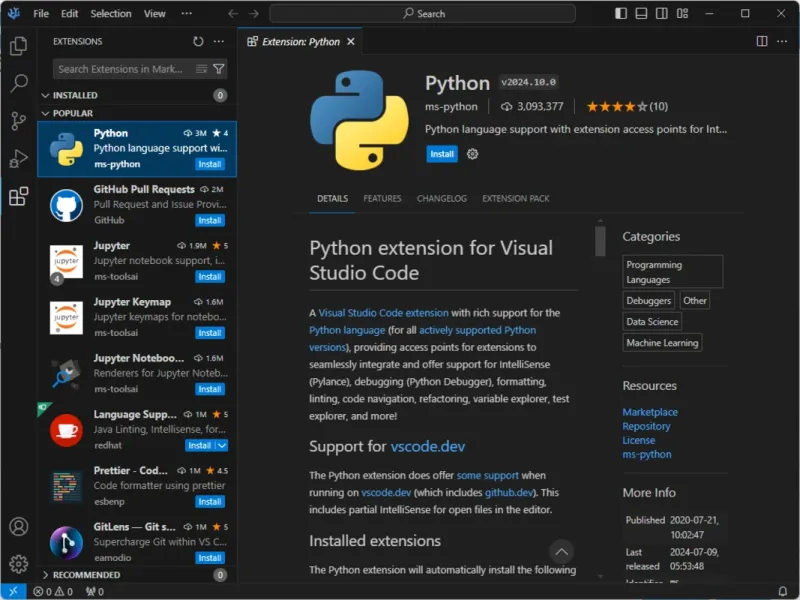This screenshot has width=800, height=600.
Task: Go forward with navigation arrow
Action: (x=254, y=14)
